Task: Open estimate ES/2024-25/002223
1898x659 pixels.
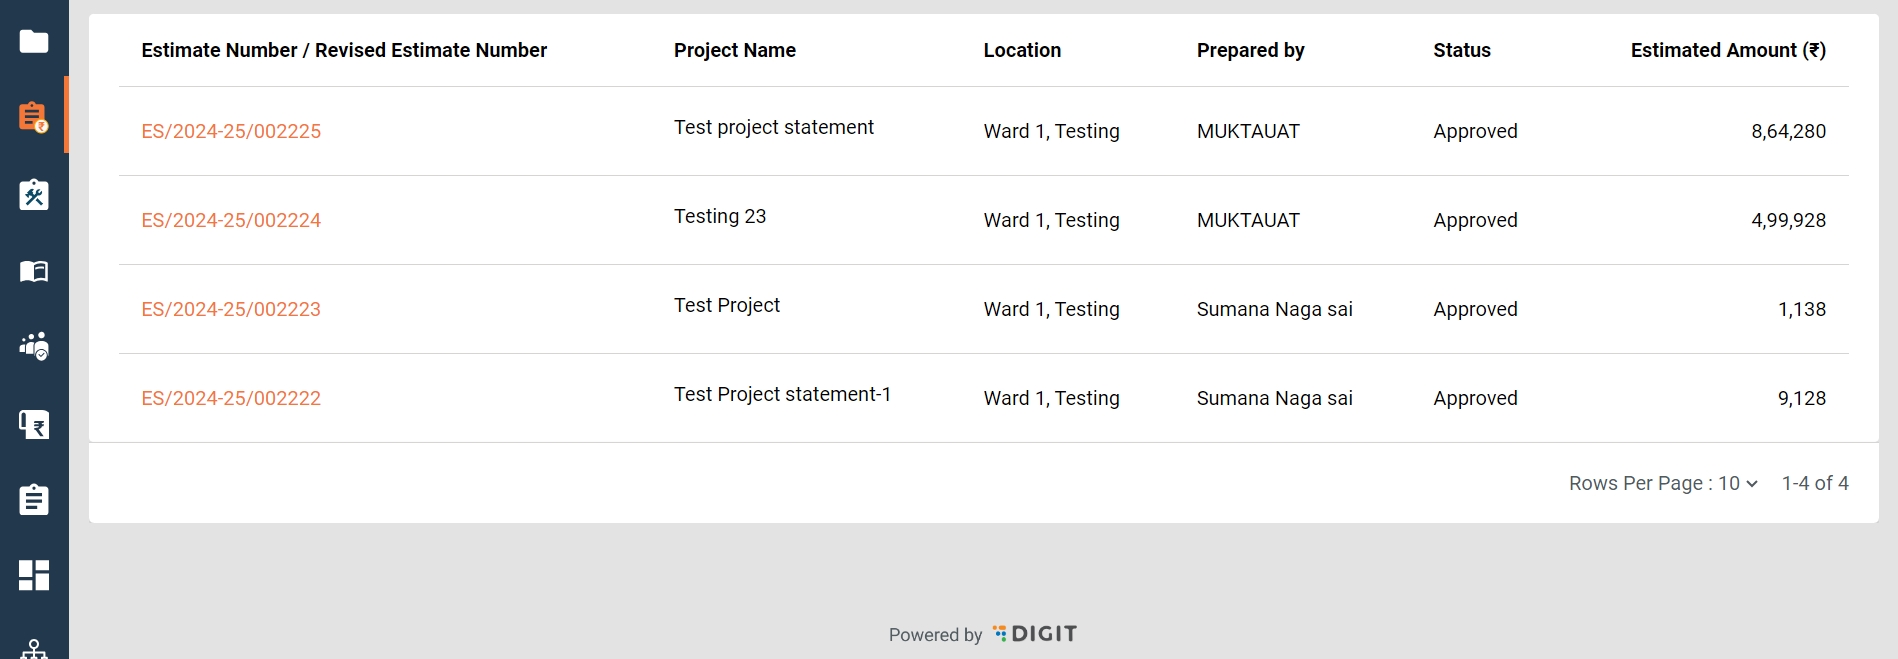Action: [231, 310]
